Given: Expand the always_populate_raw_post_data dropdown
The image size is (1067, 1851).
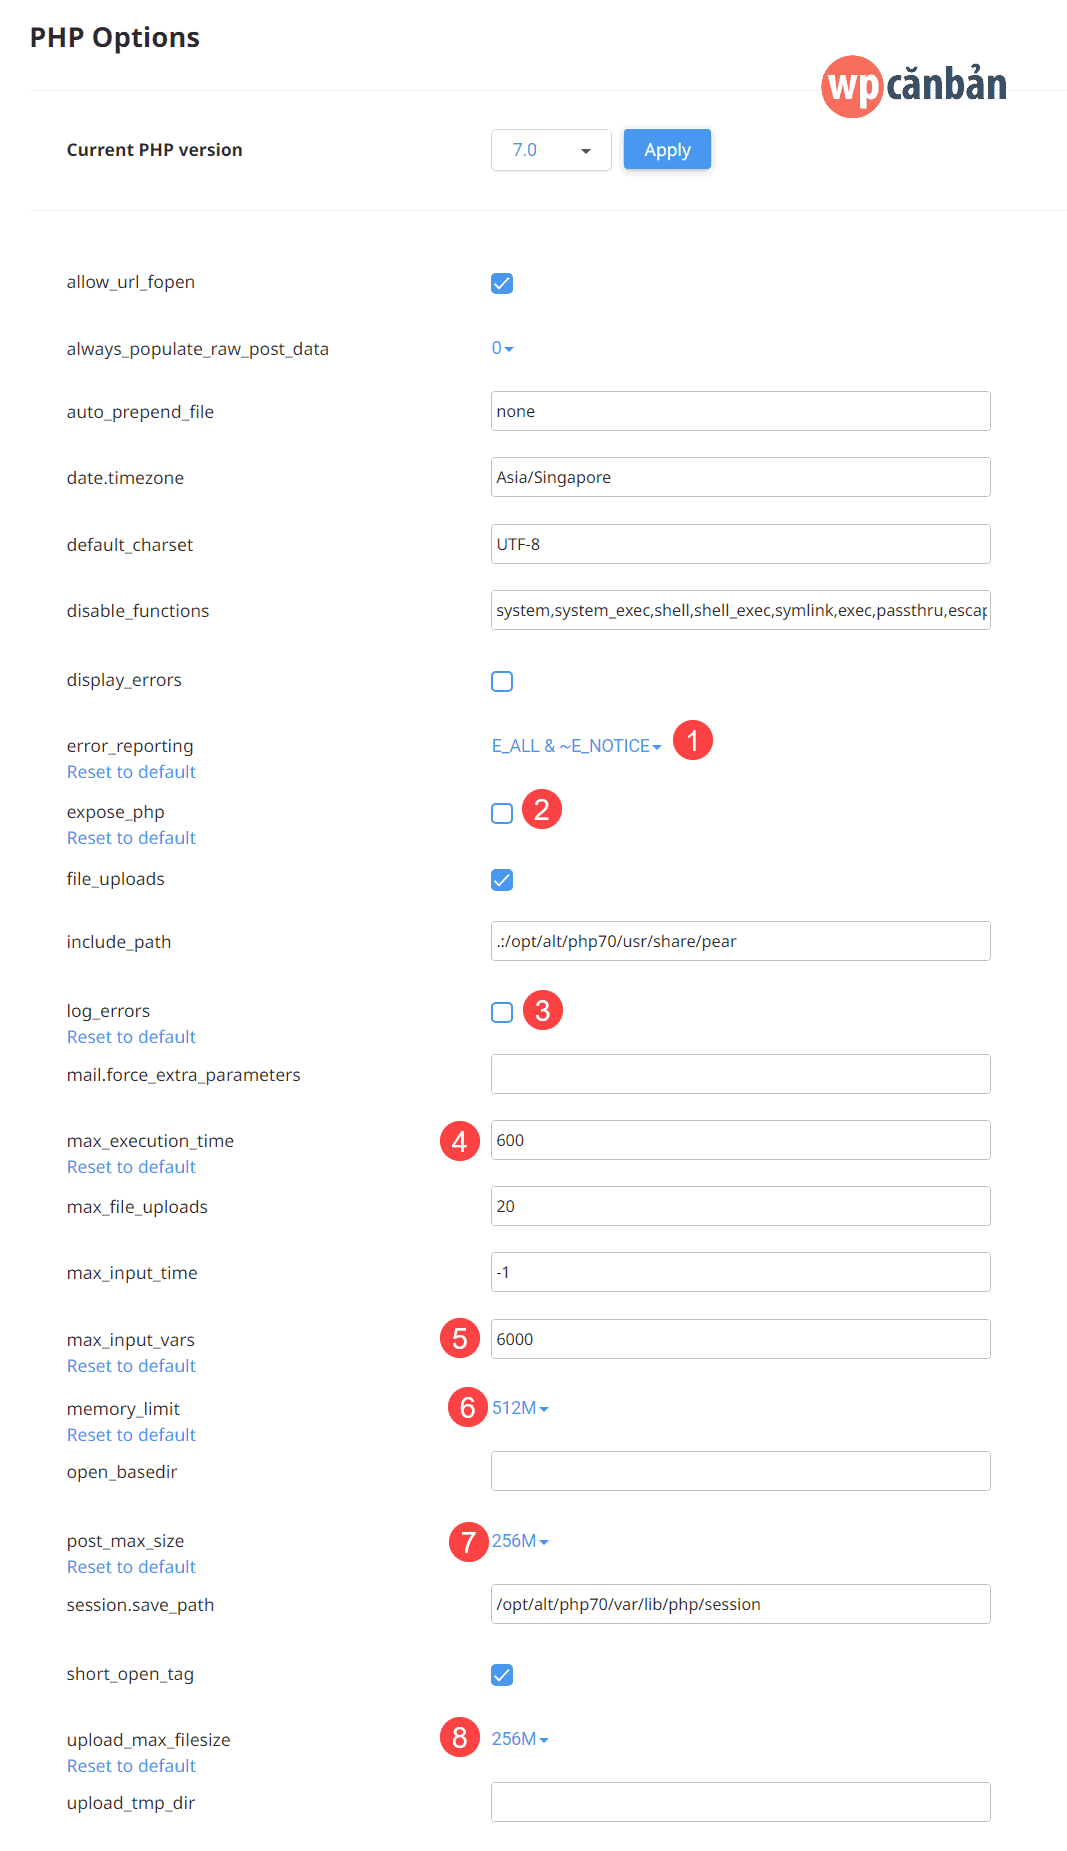Looking at the screenshot, I should [x=503, y=348].
